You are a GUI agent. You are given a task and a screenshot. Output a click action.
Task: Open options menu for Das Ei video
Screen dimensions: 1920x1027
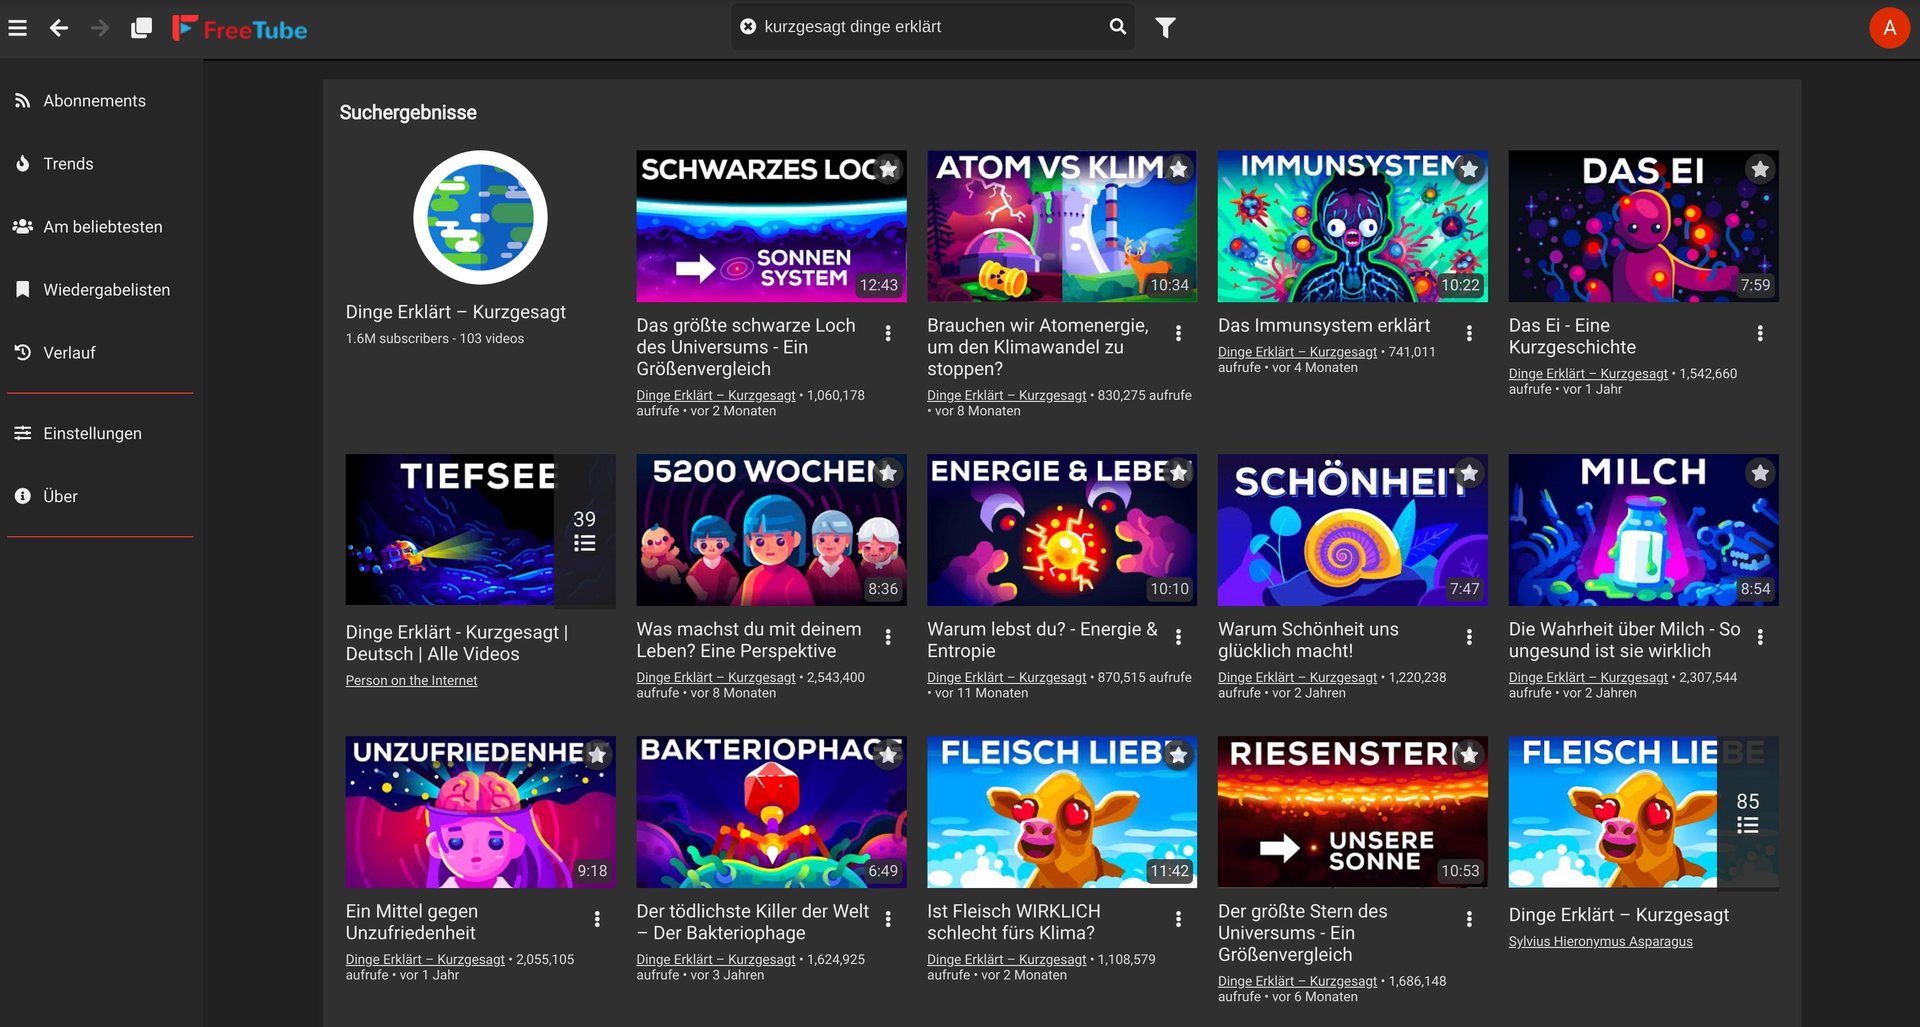[x=1760, y=333]
